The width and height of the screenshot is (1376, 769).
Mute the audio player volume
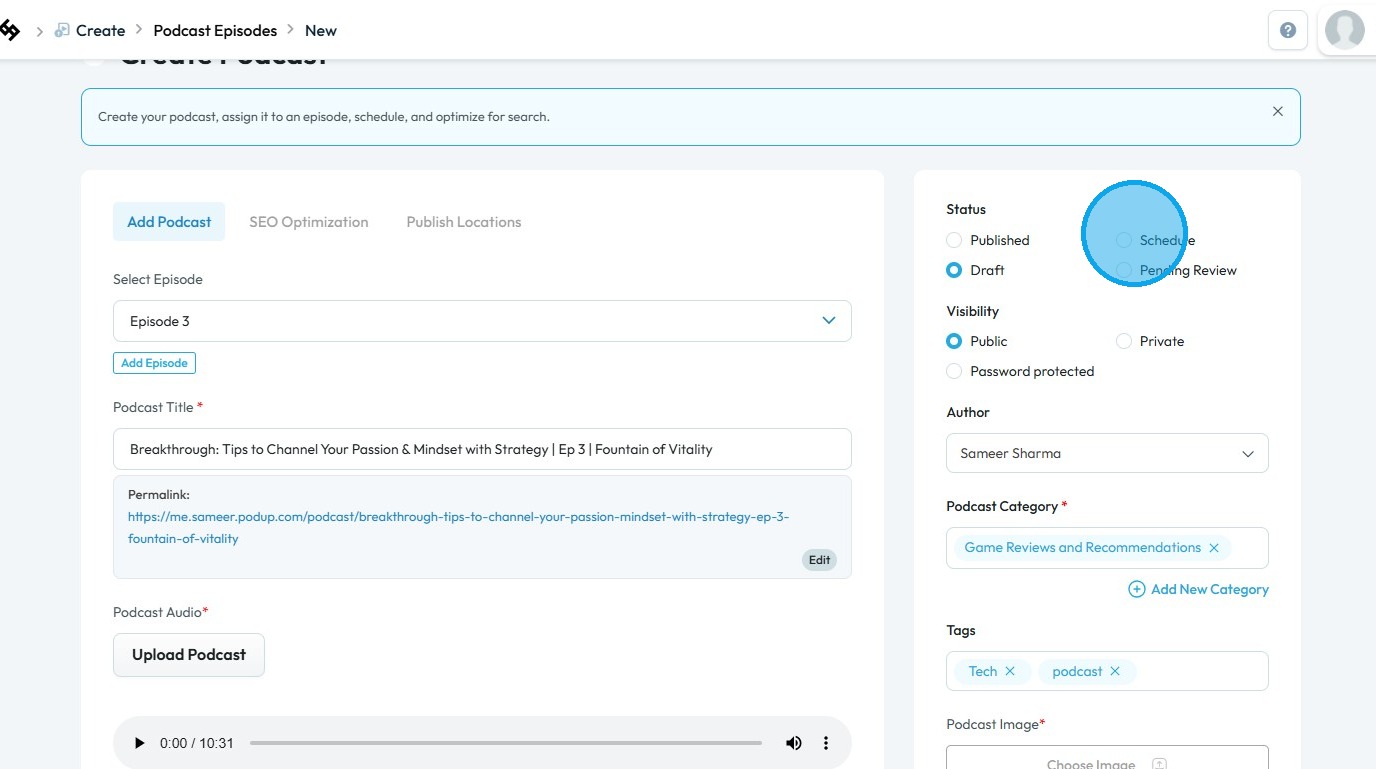click(793, 743)
